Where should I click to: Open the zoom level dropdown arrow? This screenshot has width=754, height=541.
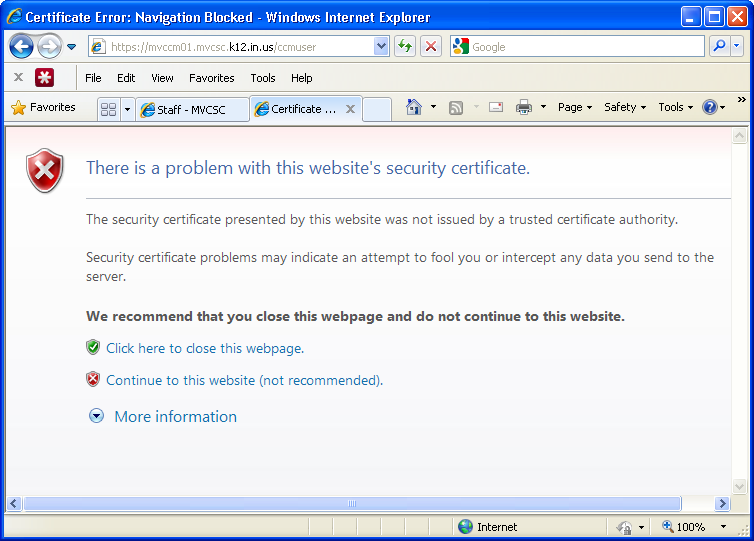point(723,527)
